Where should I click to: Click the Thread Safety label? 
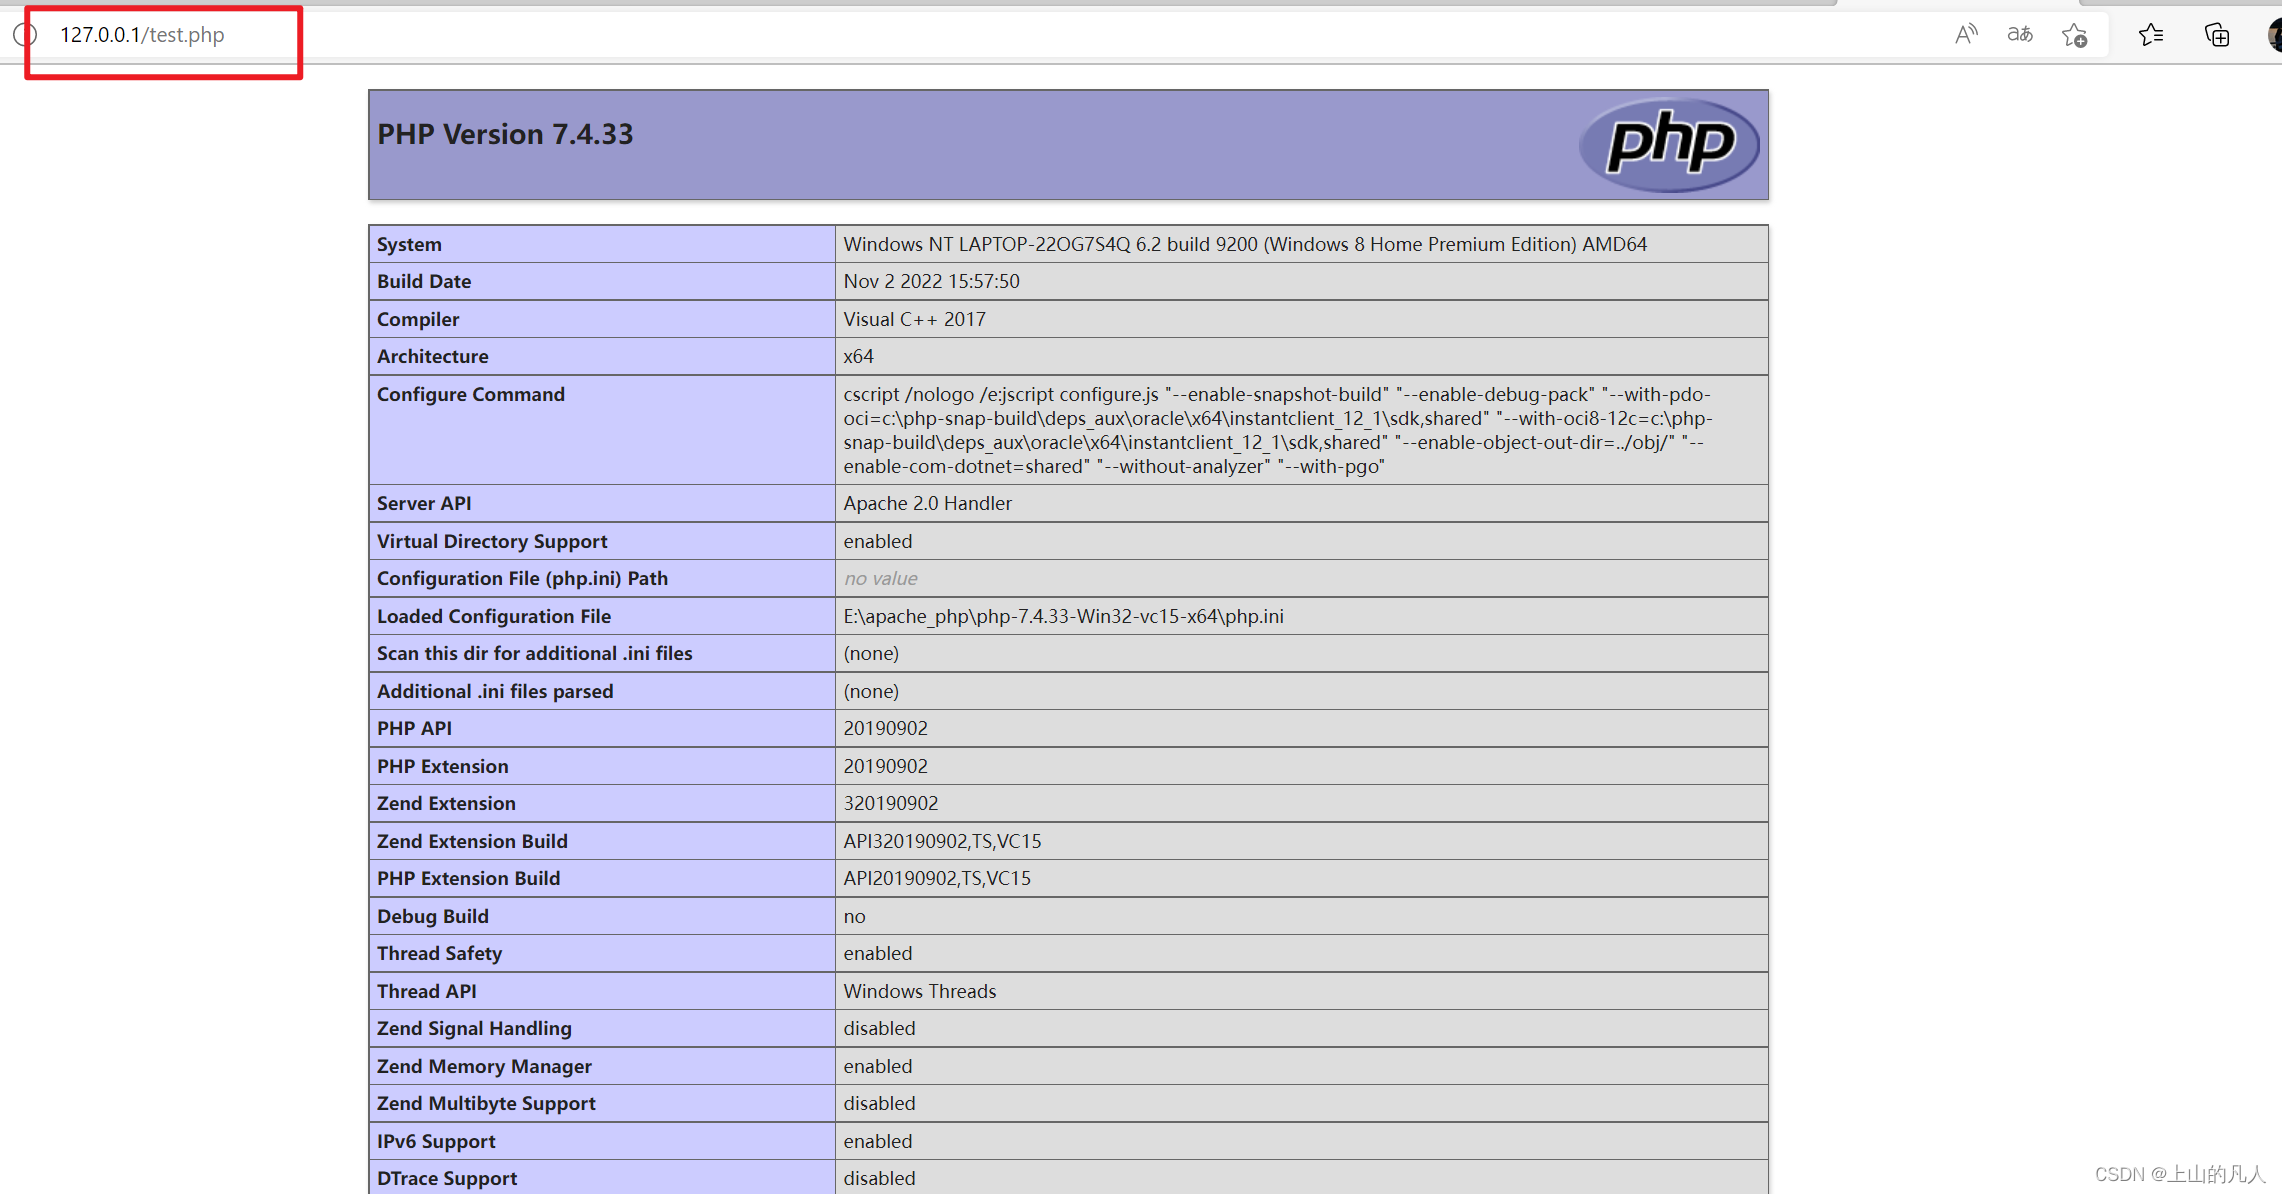(439, 953)
